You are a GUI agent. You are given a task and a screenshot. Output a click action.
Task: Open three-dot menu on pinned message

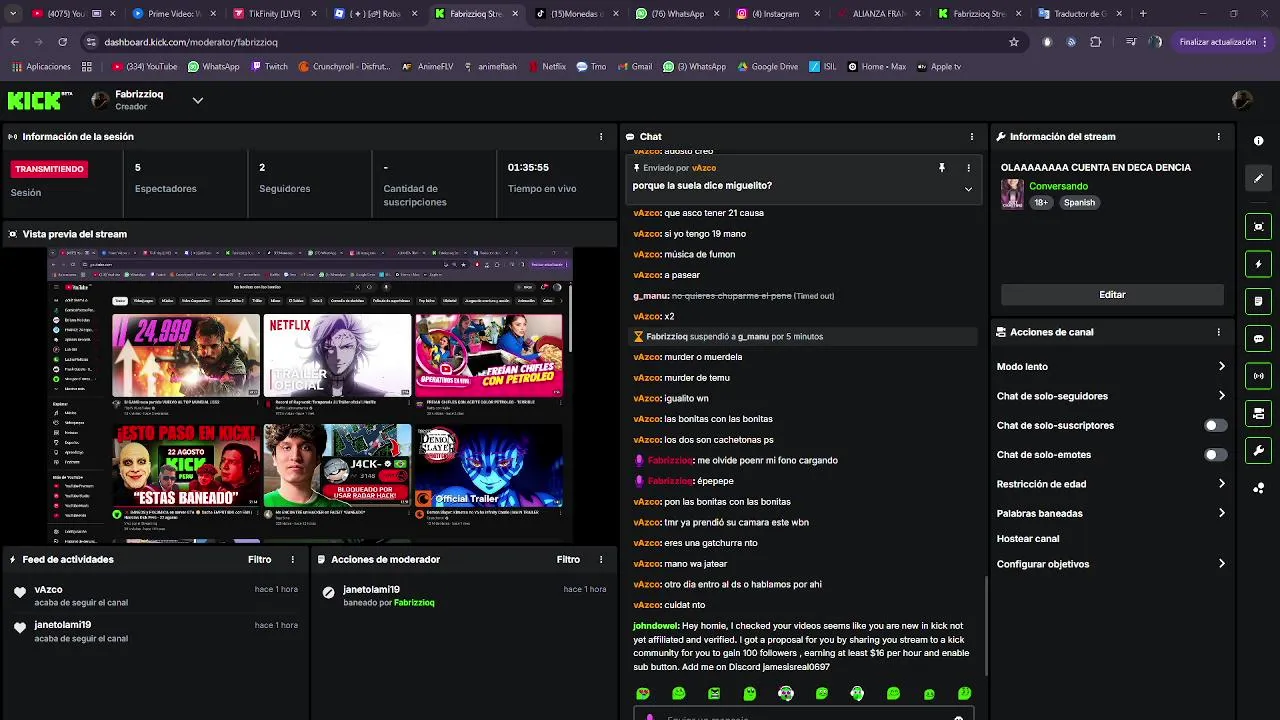968,168
